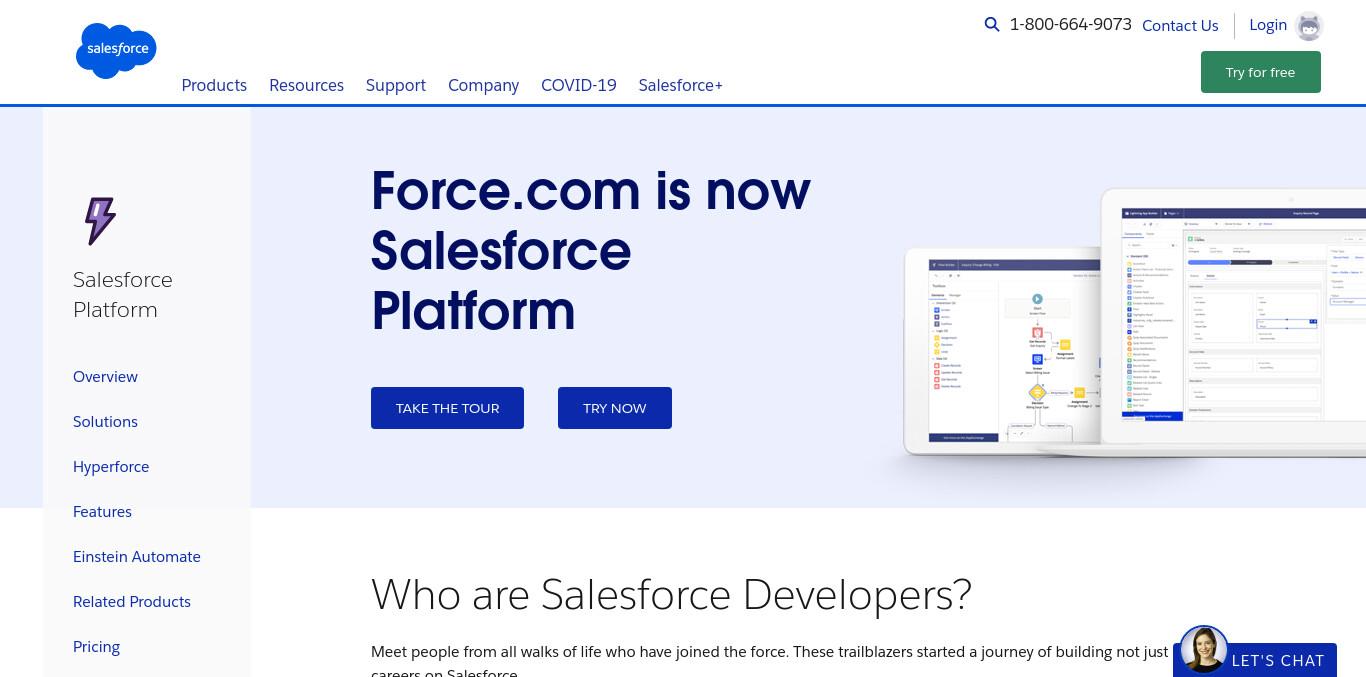Open the Salesforce+ menu item
The height and width of the screenshot is (677, 1366).
coord(681,85)
